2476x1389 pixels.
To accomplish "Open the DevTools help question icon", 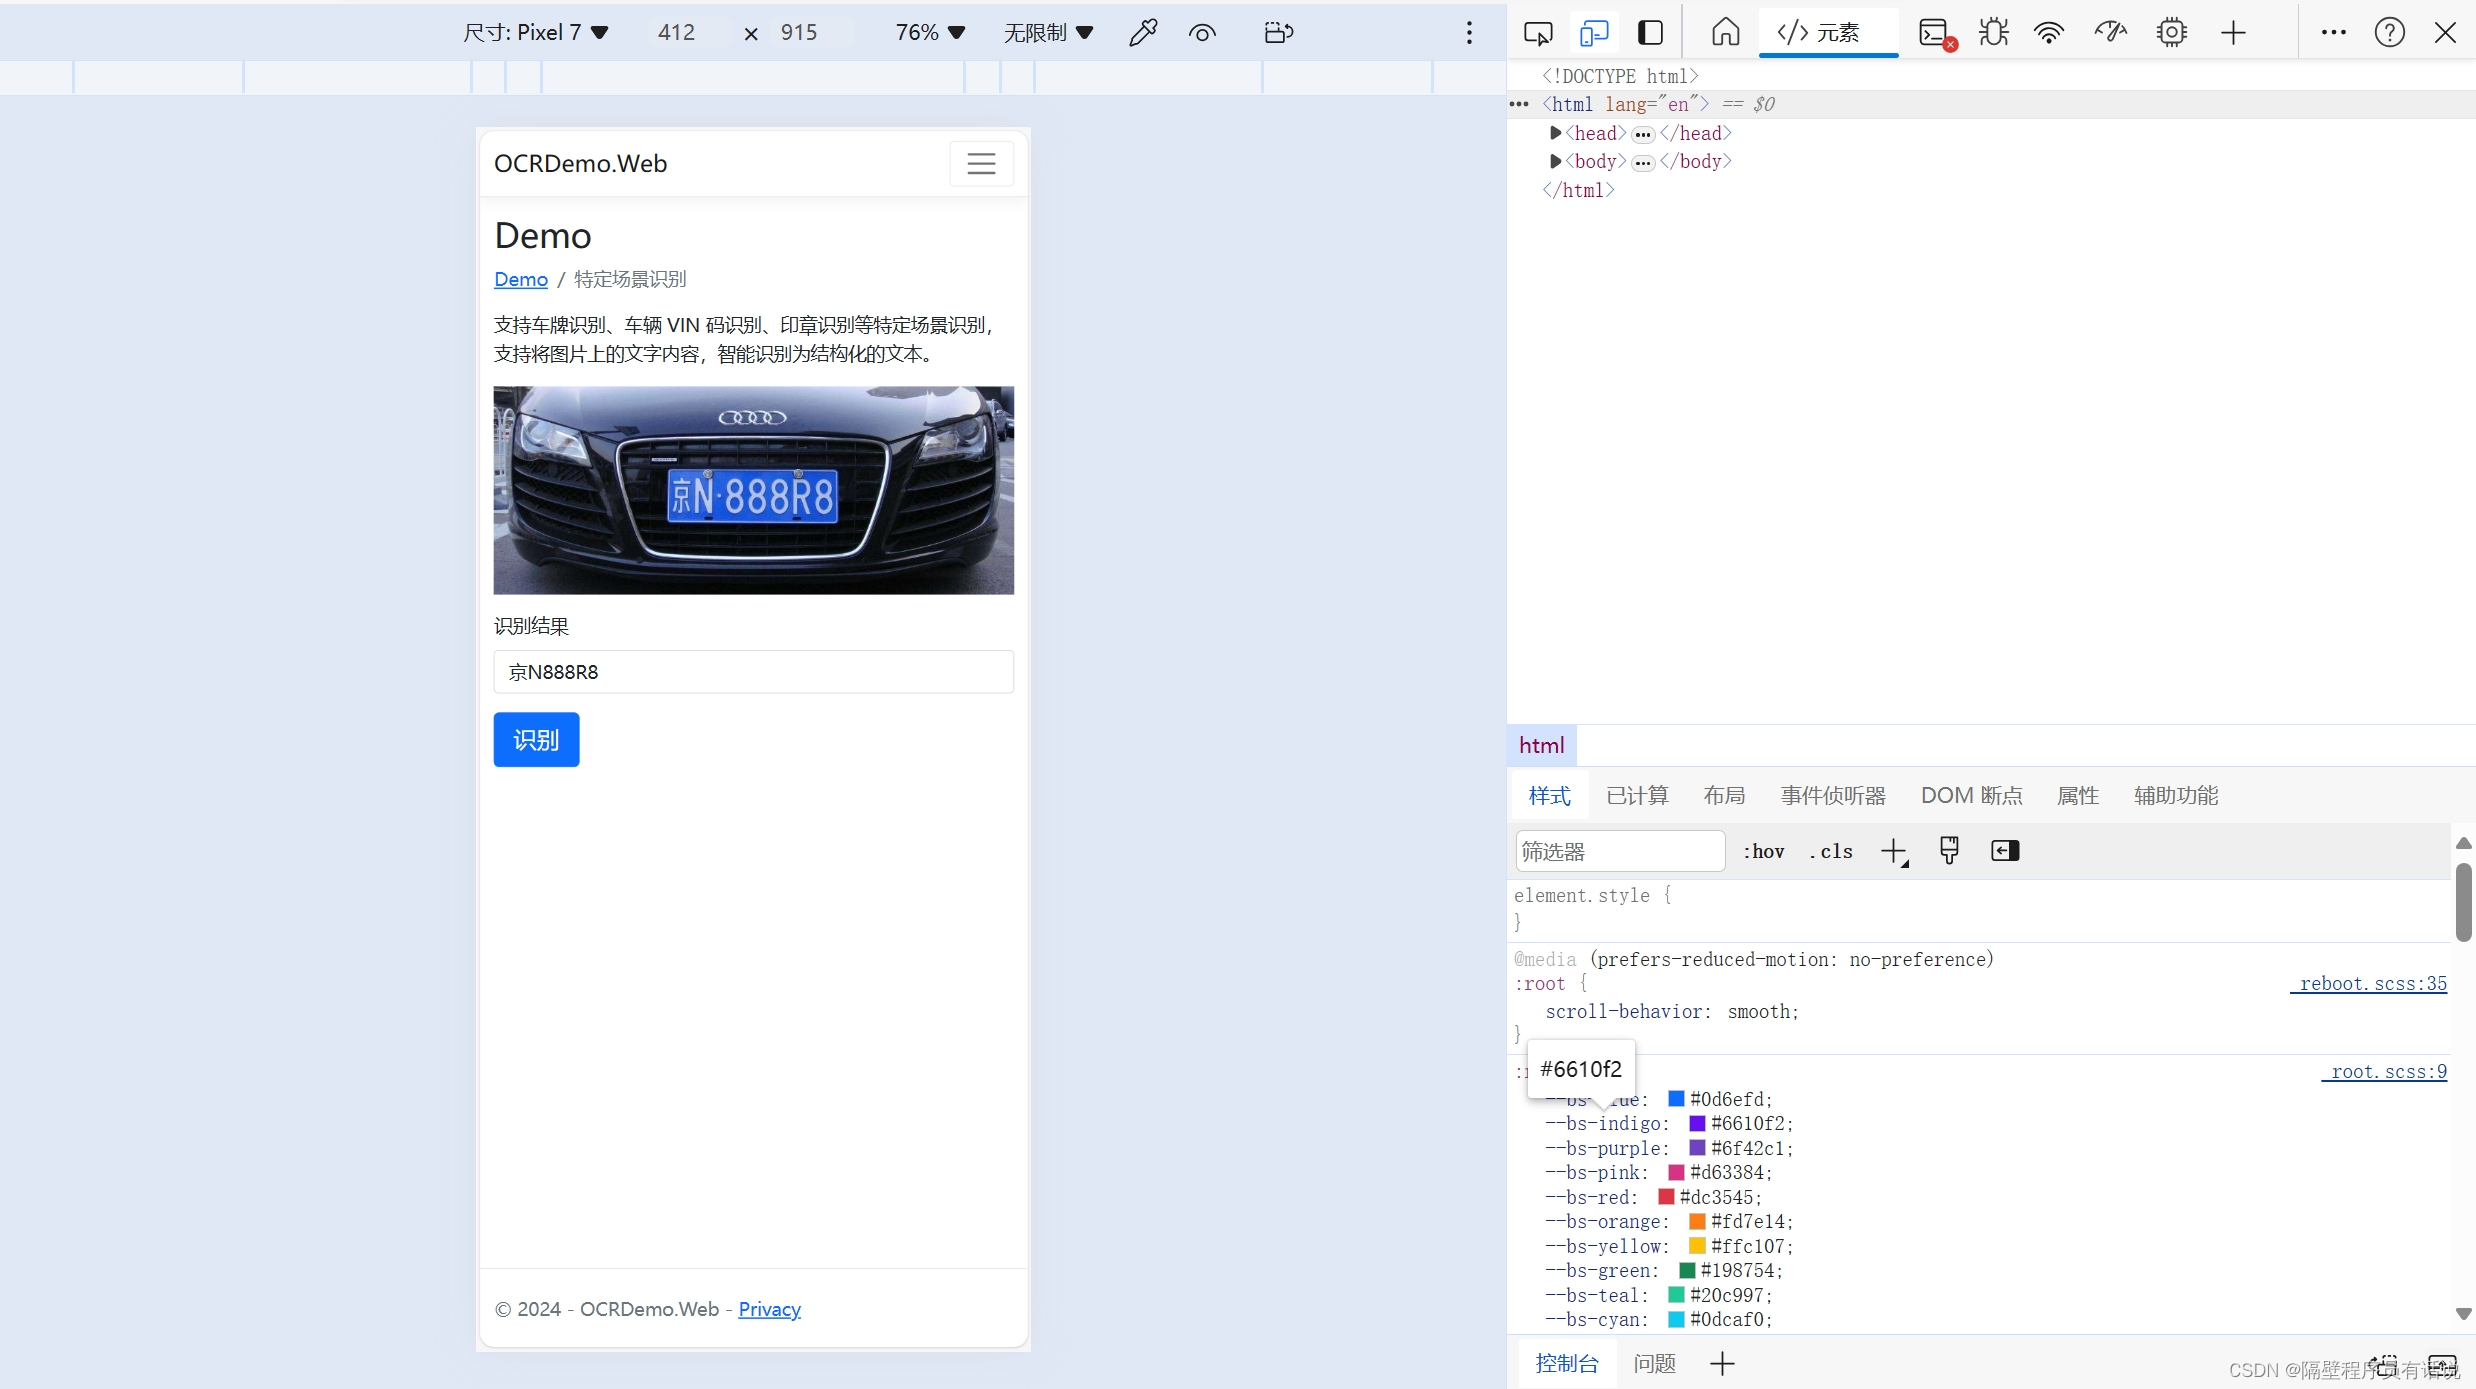I will pos(2389,33).
